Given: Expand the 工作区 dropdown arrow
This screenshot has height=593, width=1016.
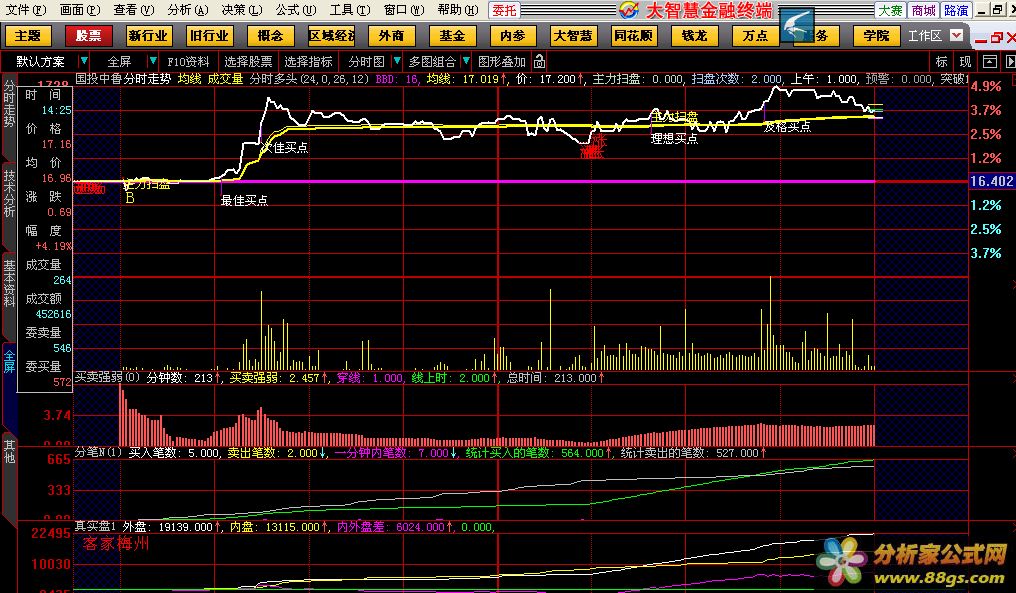Looking at the screenshot, I should 956,35.
